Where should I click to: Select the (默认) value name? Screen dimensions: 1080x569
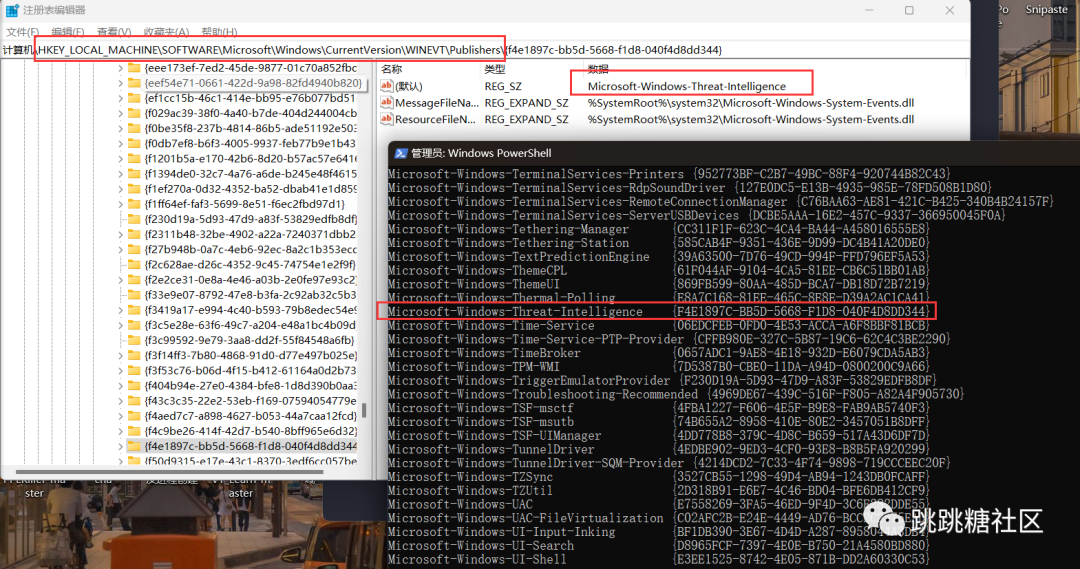pyautogui.click(x=409, y=86)
